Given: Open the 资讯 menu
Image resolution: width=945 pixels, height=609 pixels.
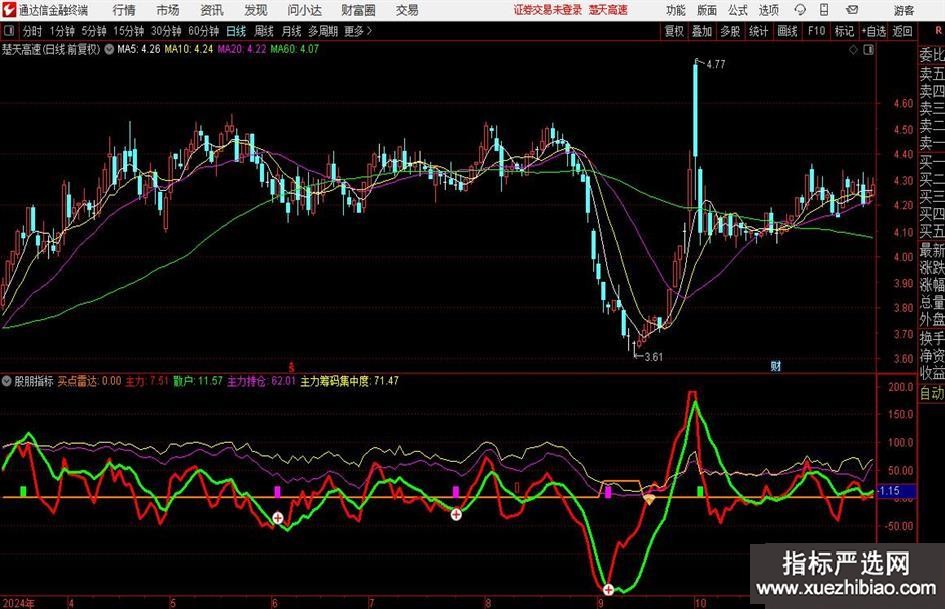Looking at the screenshot, I should [x=212, y=10].
